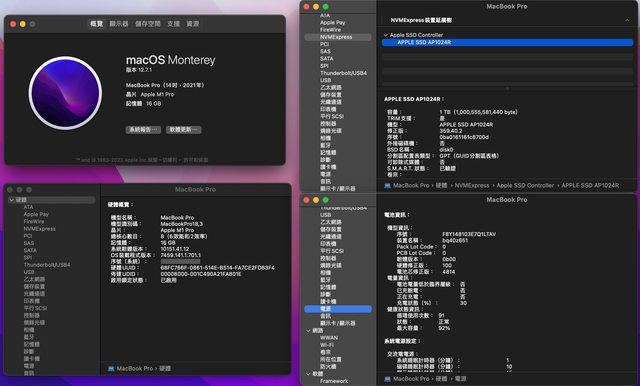Select 光纖通道 in the 電池資訊 window sidebar
Screen dimensions: 640x386
pos(331,237)
